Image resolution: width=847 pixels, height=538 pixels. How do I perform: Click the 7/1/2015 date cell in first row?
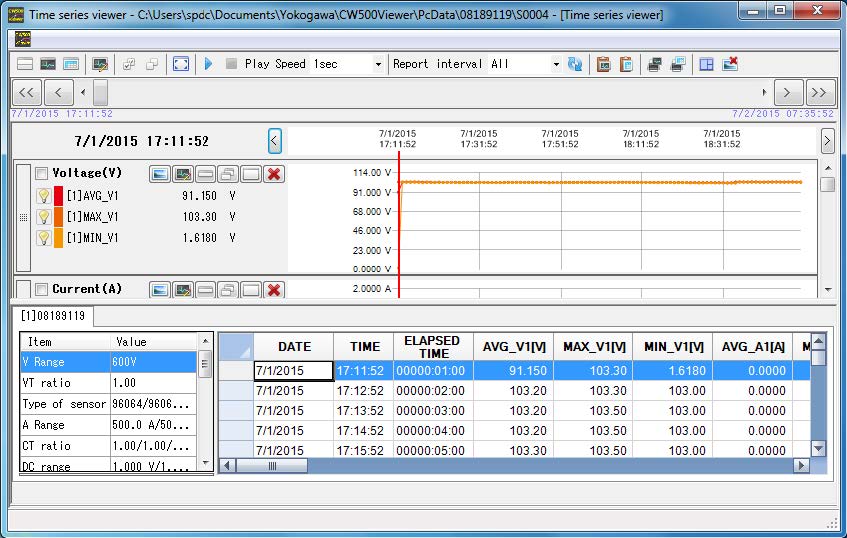click(x=293, y=371)
